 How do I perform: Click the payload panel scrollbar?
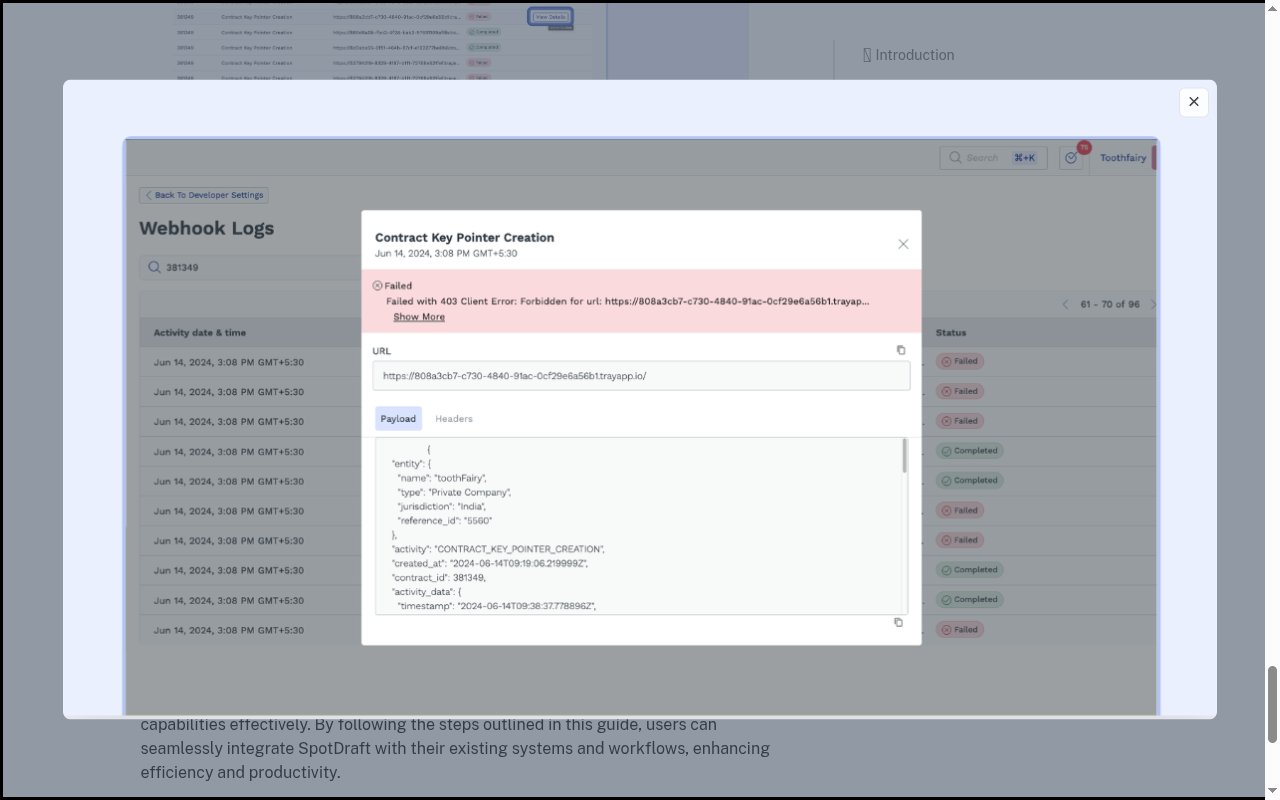tap(905, 456)
